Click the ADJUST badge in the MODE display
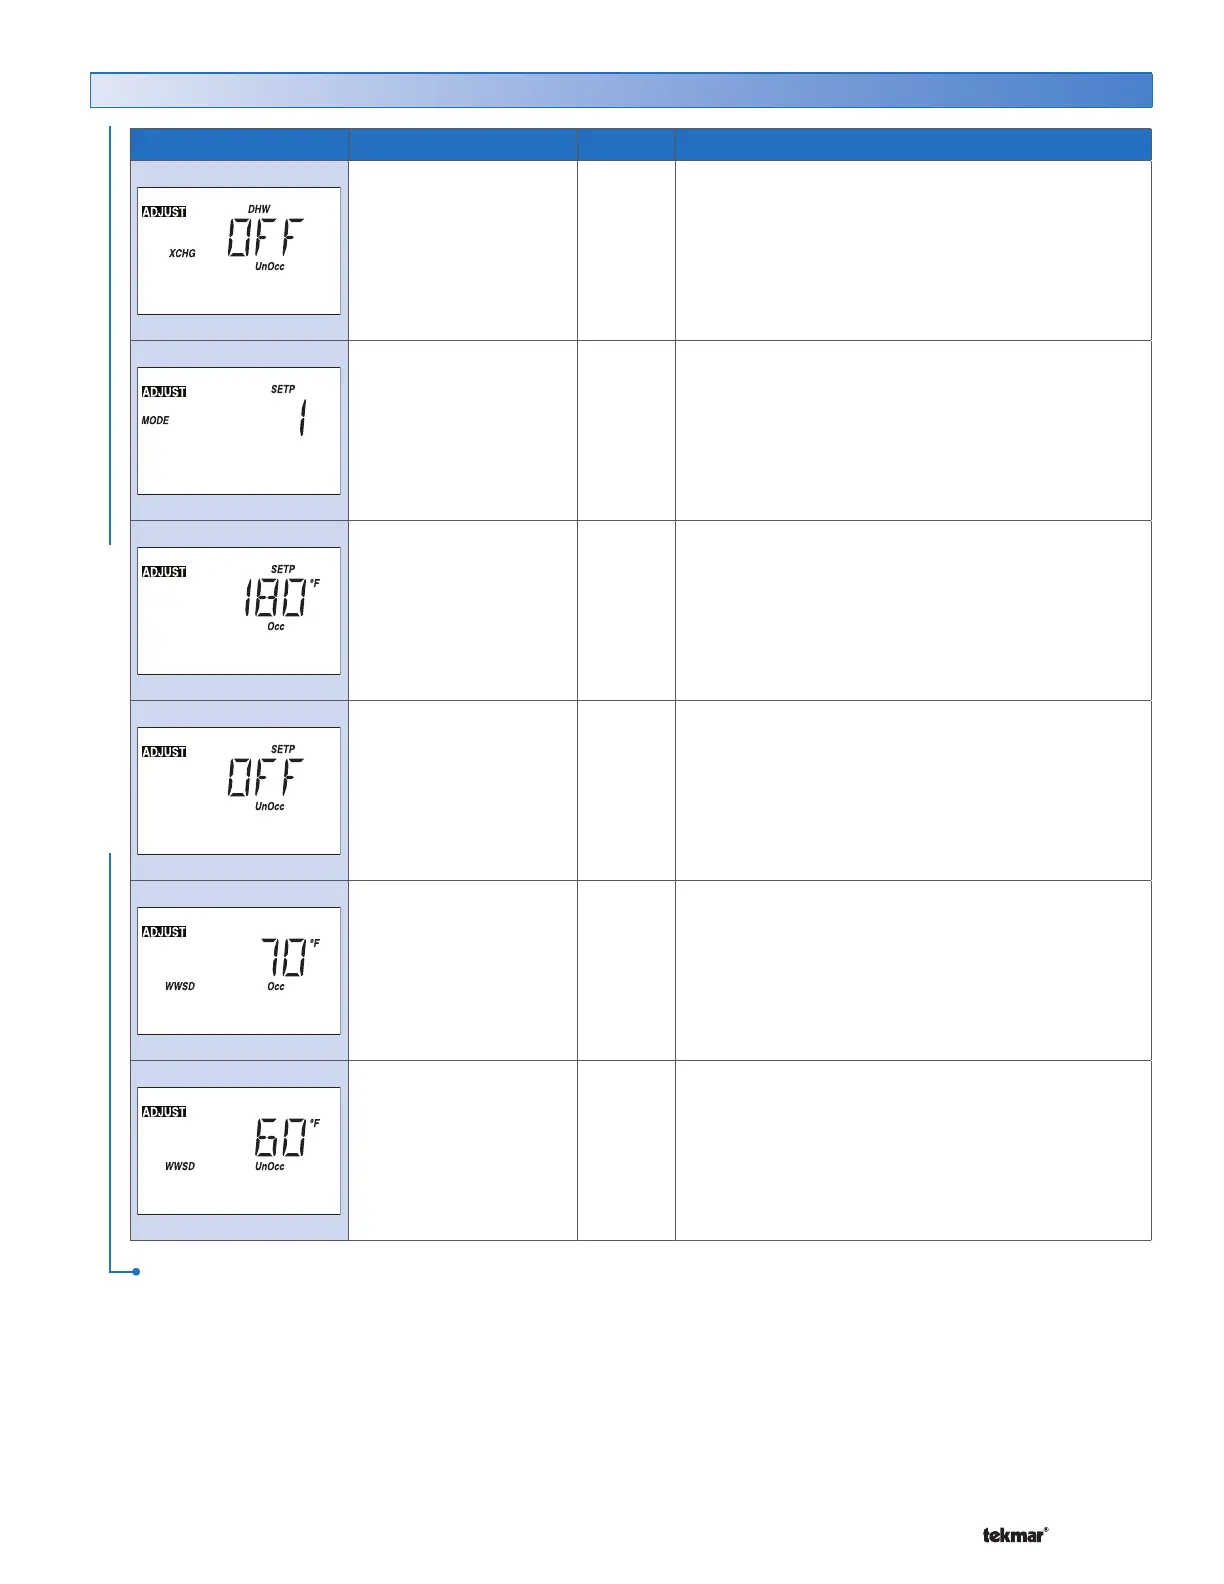 pos(164,392)
